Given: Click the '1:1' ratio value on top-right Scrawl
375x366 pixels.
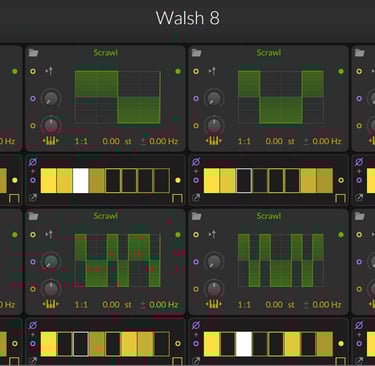Looking at the screenshot, I should [x=244, y=141].
